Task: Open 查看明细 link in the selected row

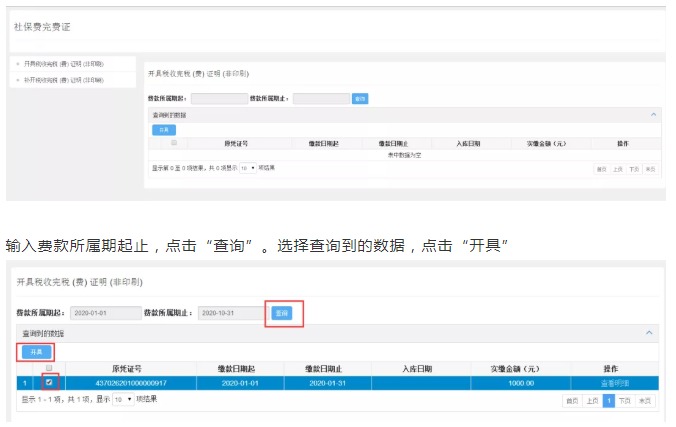Action: [616, 383]
